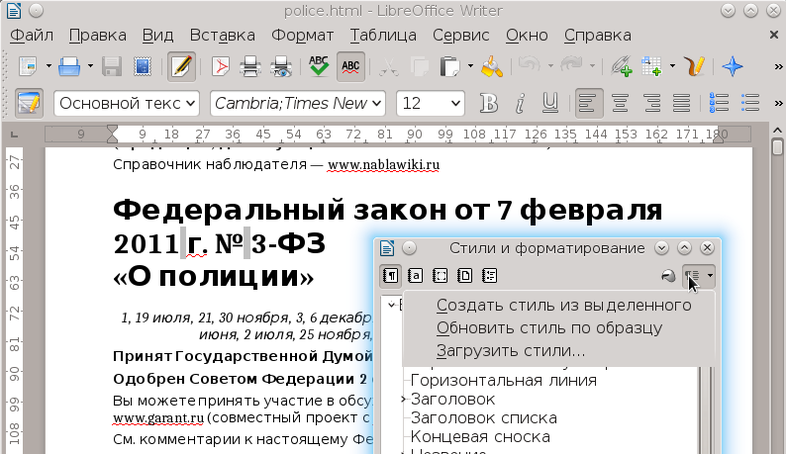Click the Save As icon

click(142, 66)
